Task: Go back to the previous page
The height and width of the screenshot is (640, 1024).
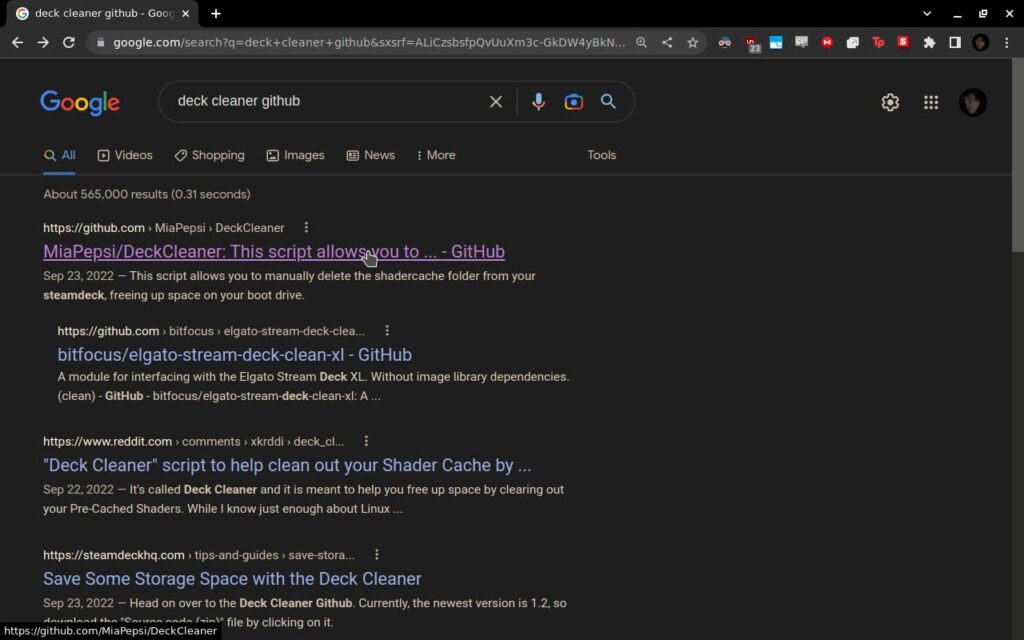Action: point(18,42)
